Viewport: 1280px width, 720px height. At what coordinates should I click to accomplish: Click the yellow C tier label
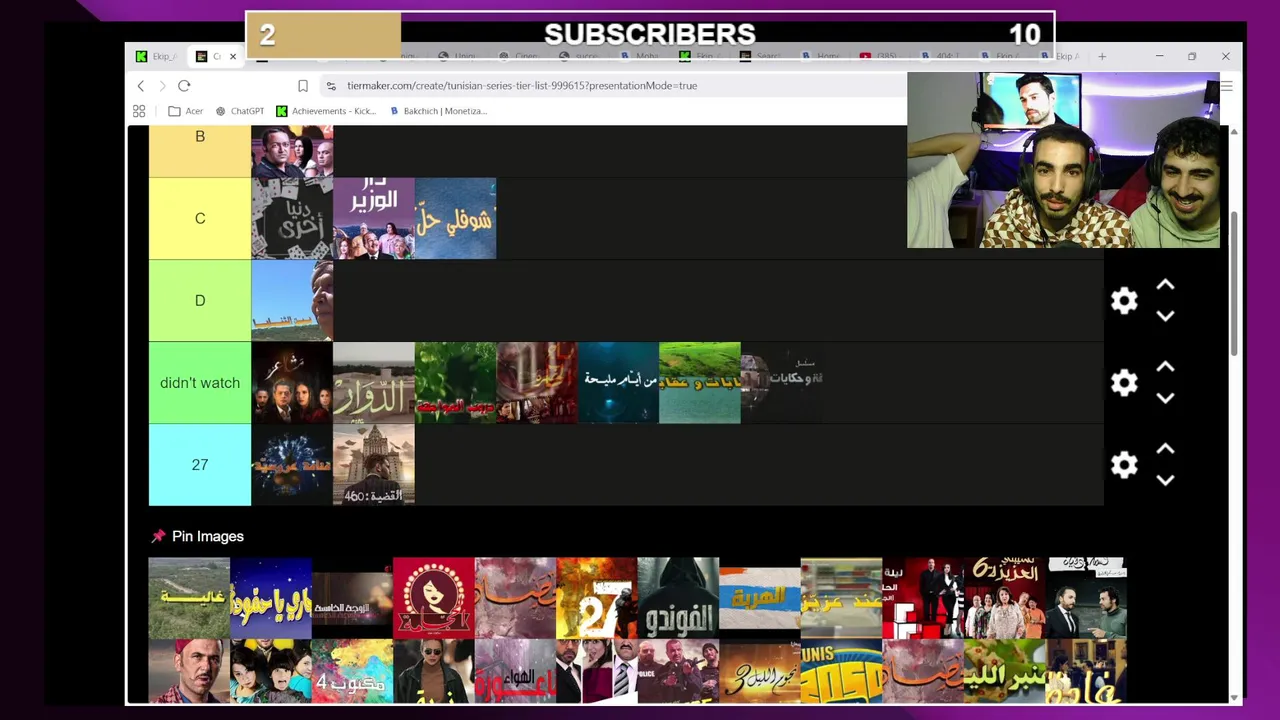[200, 219]
